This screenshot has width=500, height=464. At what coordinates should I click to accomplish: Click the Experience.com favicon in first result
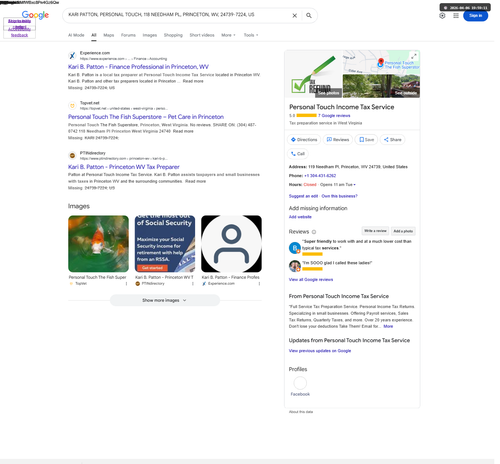point(72,56)
